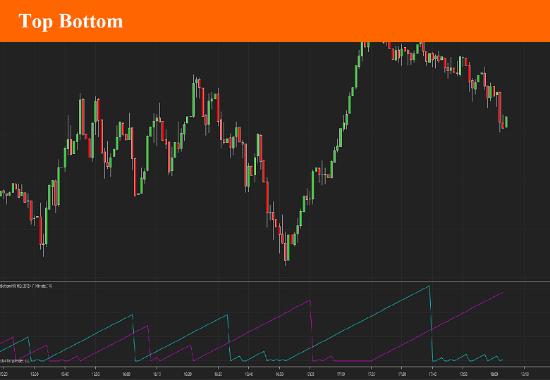Image resolution: width=550 pixels, height=380 pixels.
Task: Click the end point of the magenta line
Action: 503,292
